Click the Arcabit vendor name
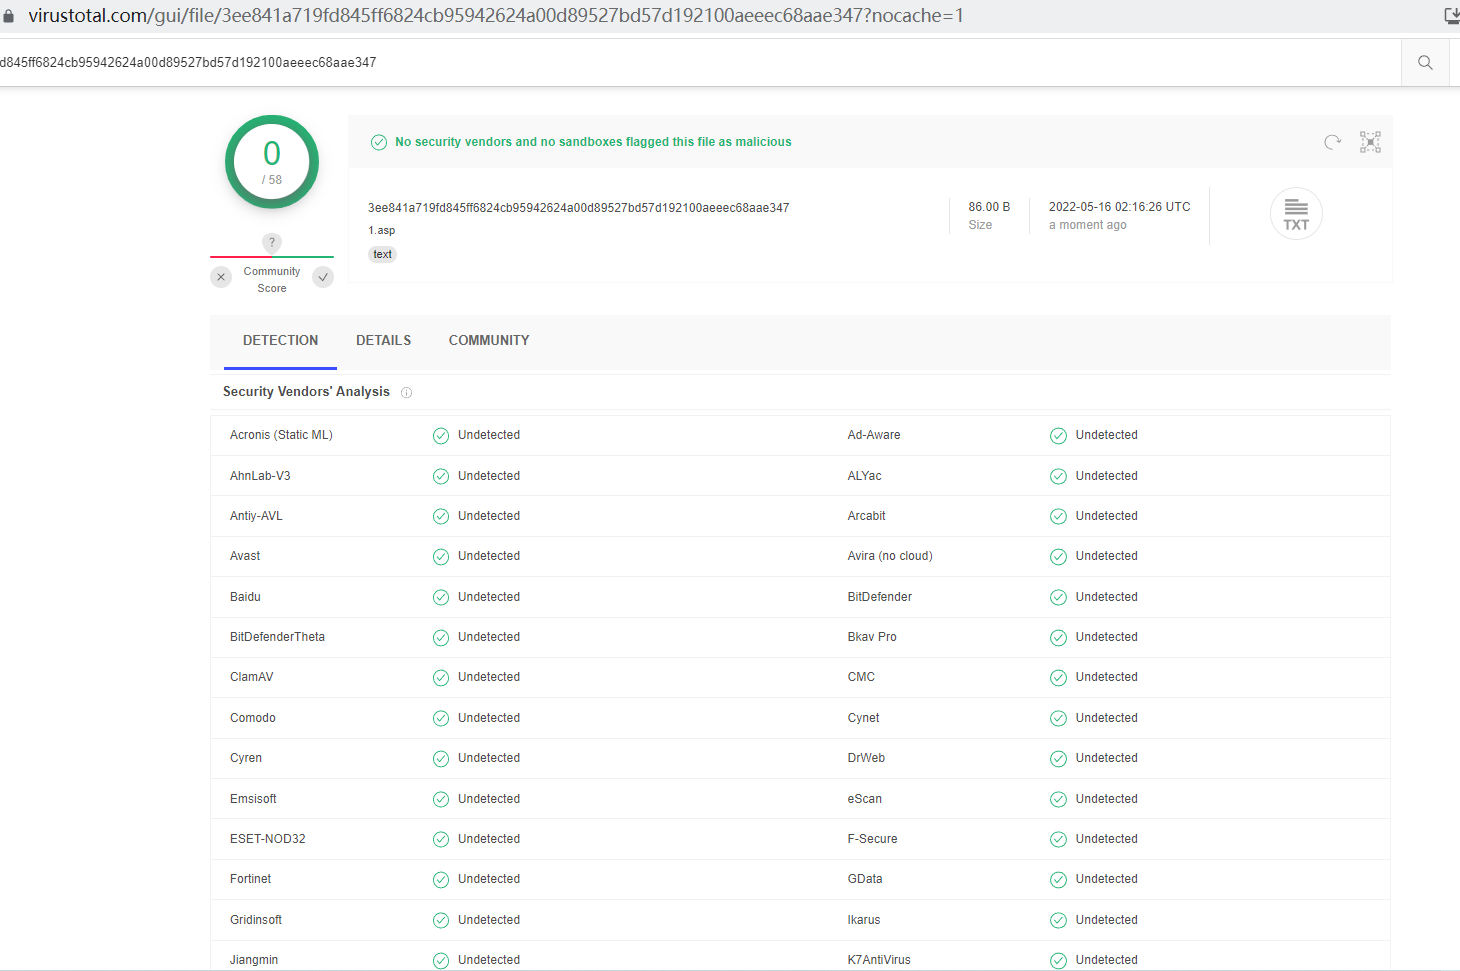 tap(866, 516)
